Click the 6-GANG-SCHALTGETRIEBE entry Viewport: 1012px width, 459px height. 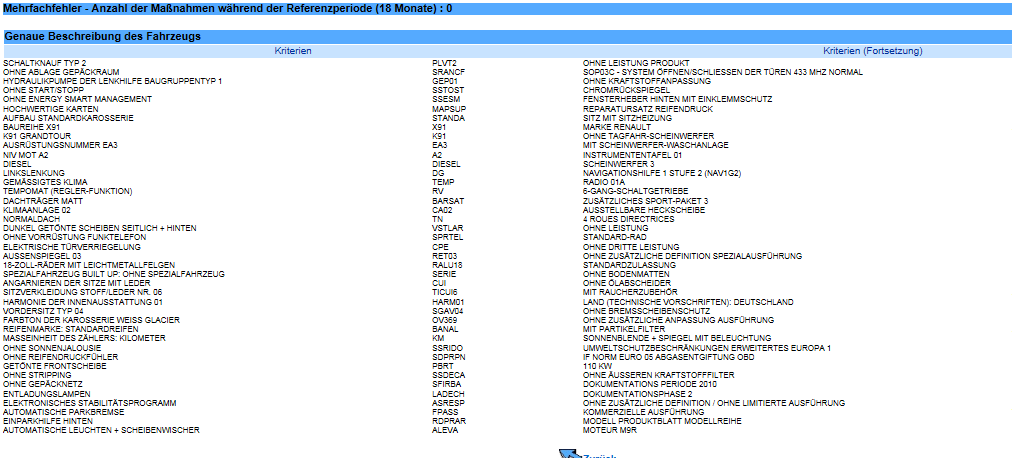click(x=635, y=191)
